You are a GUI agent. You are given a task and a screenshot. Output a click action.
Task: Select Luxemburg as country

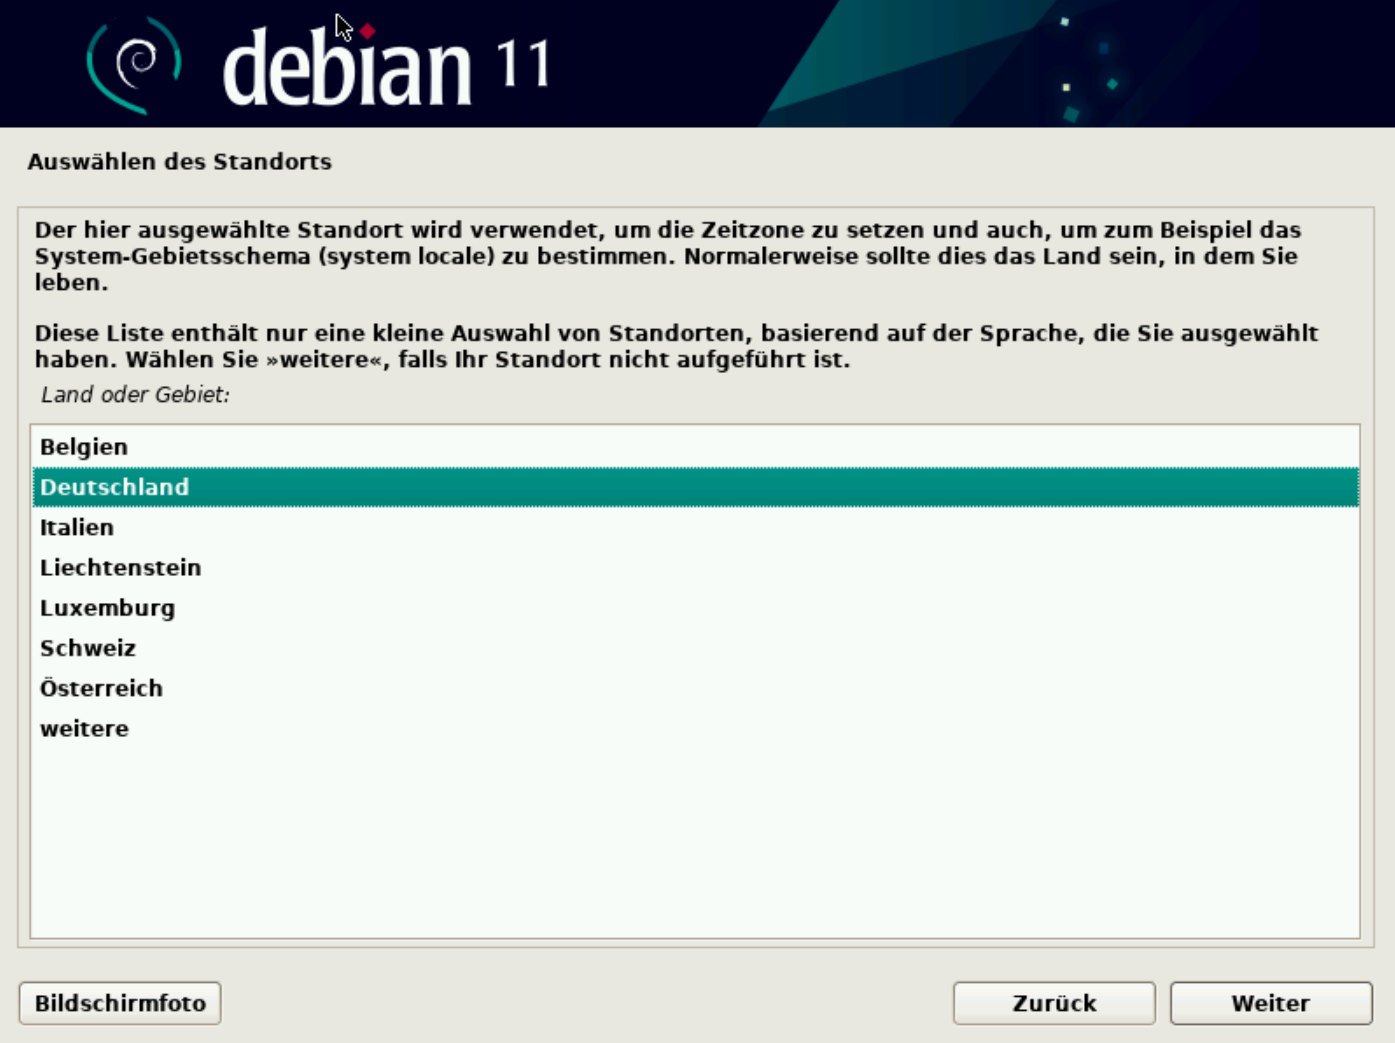(695, 608)
